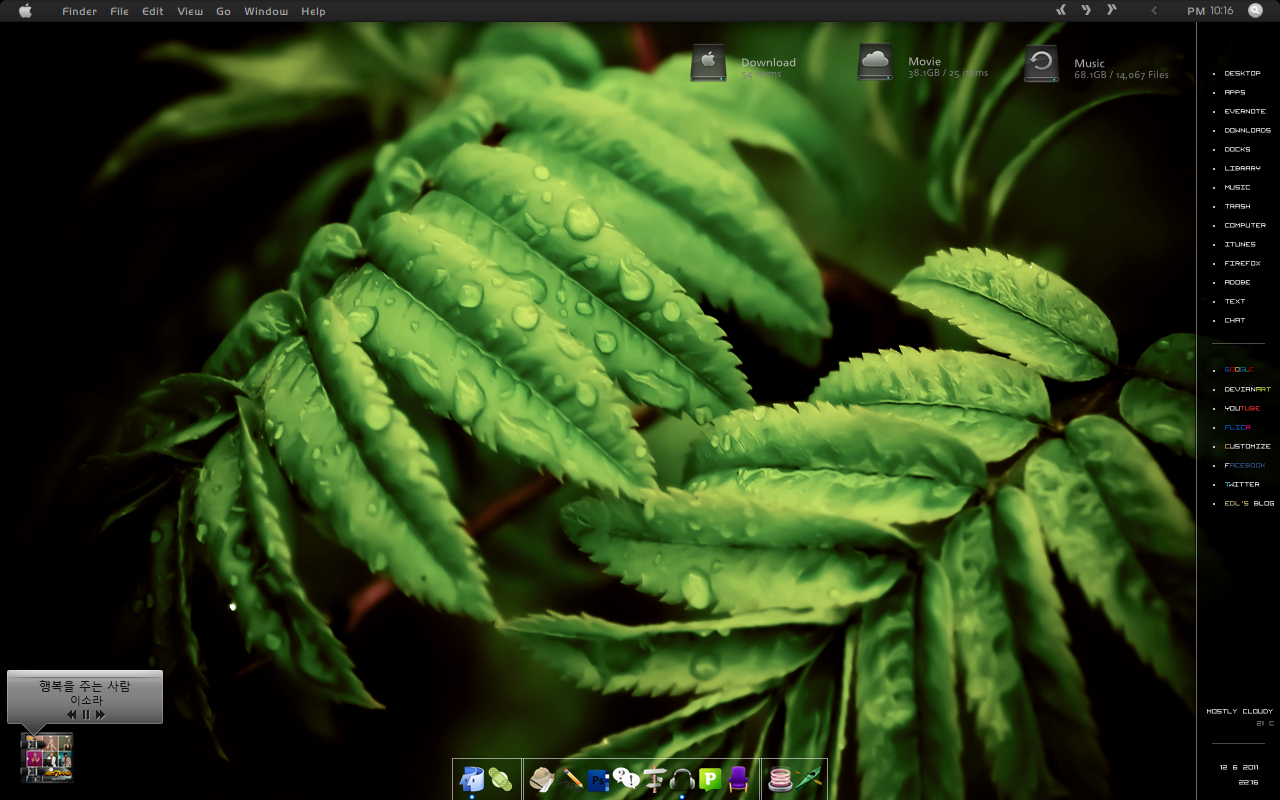This screenshot has height=800, width=1280.
Task: Open the Music drive icon
Action: (1041, 63)
